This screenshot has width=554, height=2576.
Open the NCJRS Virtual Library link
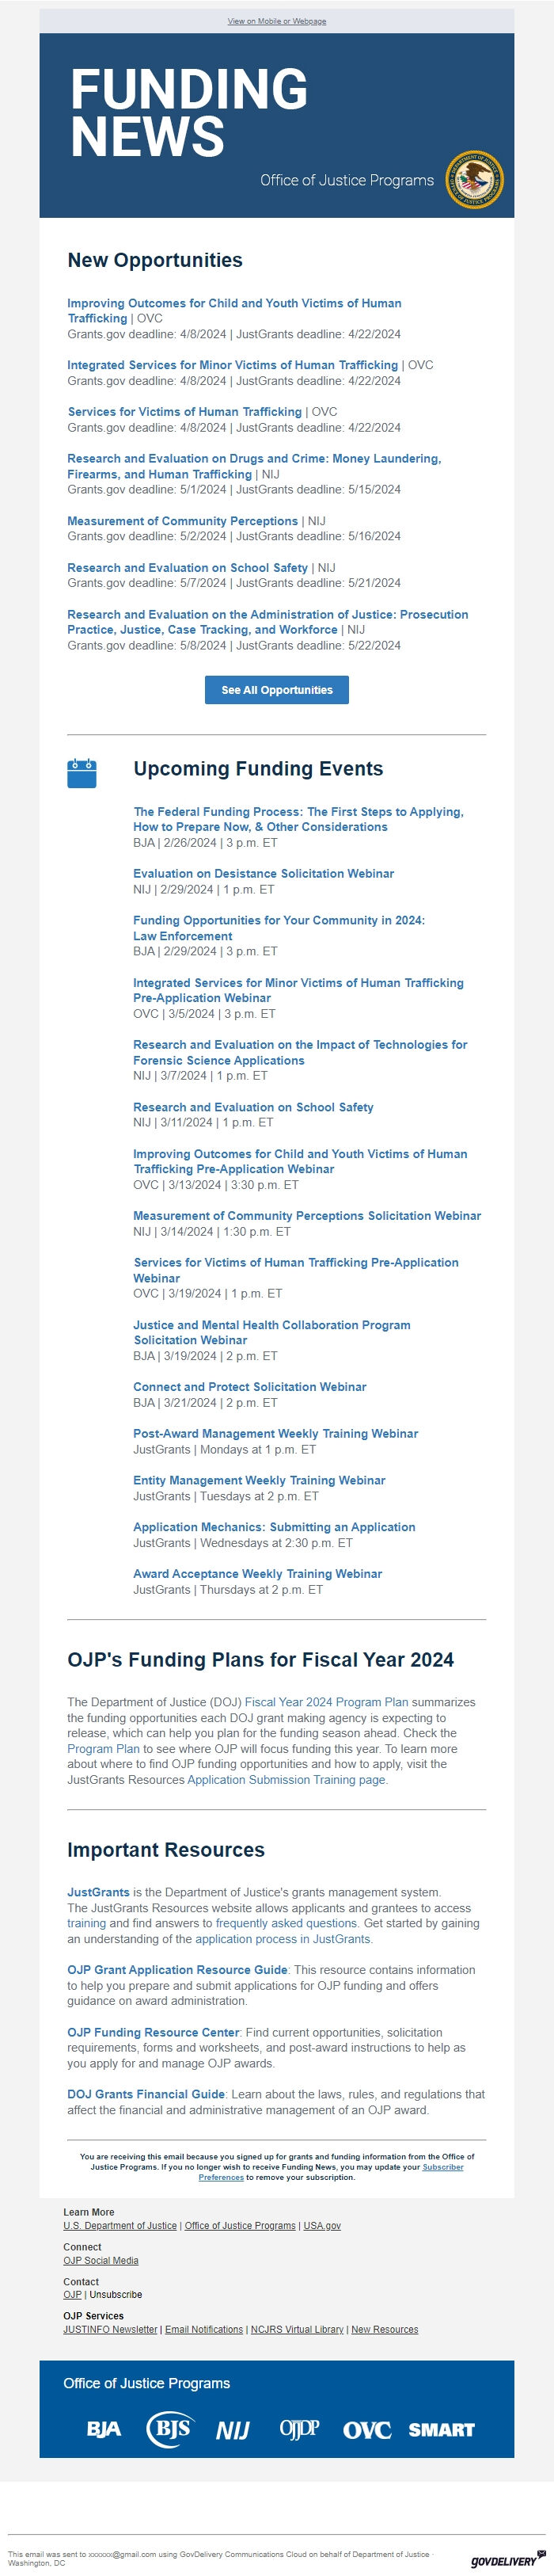click(297, 2329)
